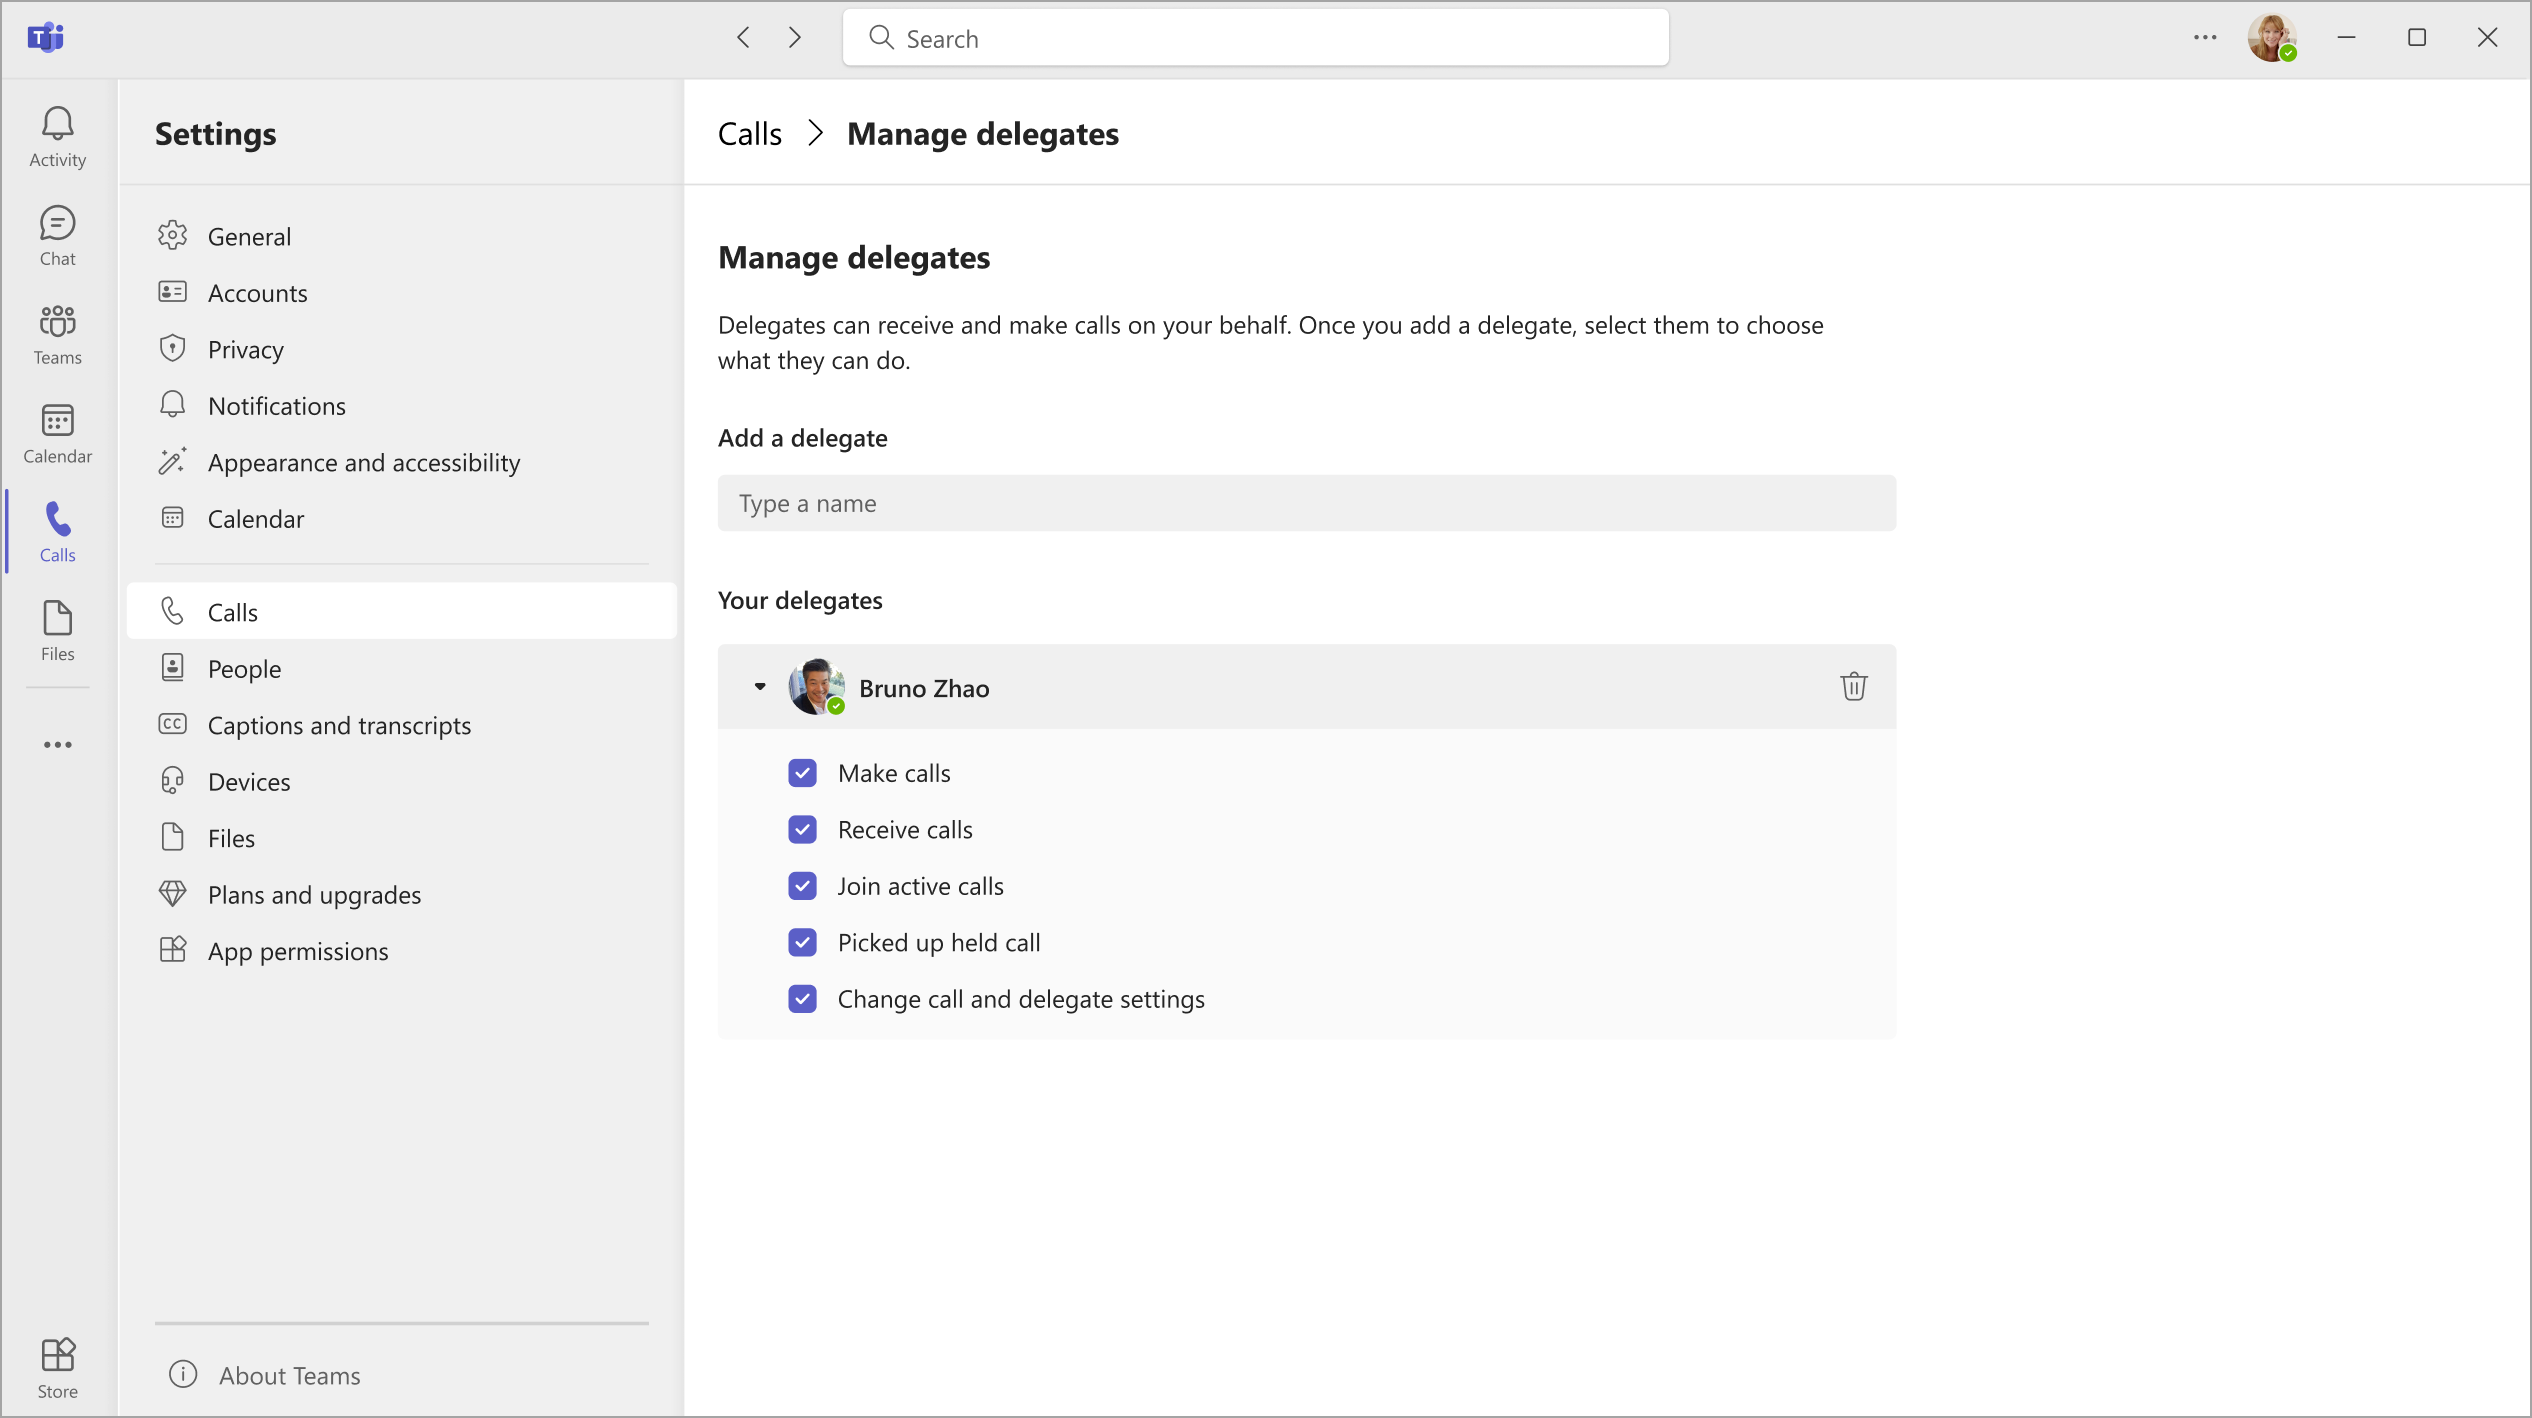This screenshot has height=1418, width=2532.
Task: Click delete delegate trash icon
Action: (x=1854, y=686)
